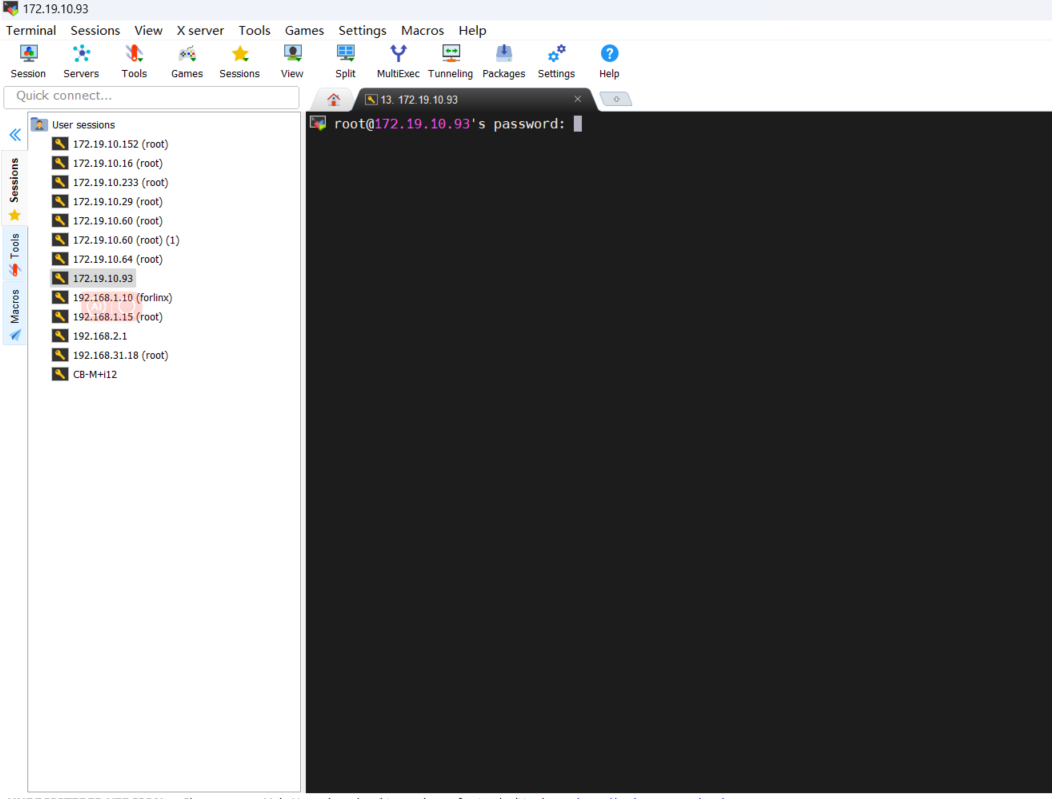
Task: Open the Help question mark icon
Action: (609, 61)
